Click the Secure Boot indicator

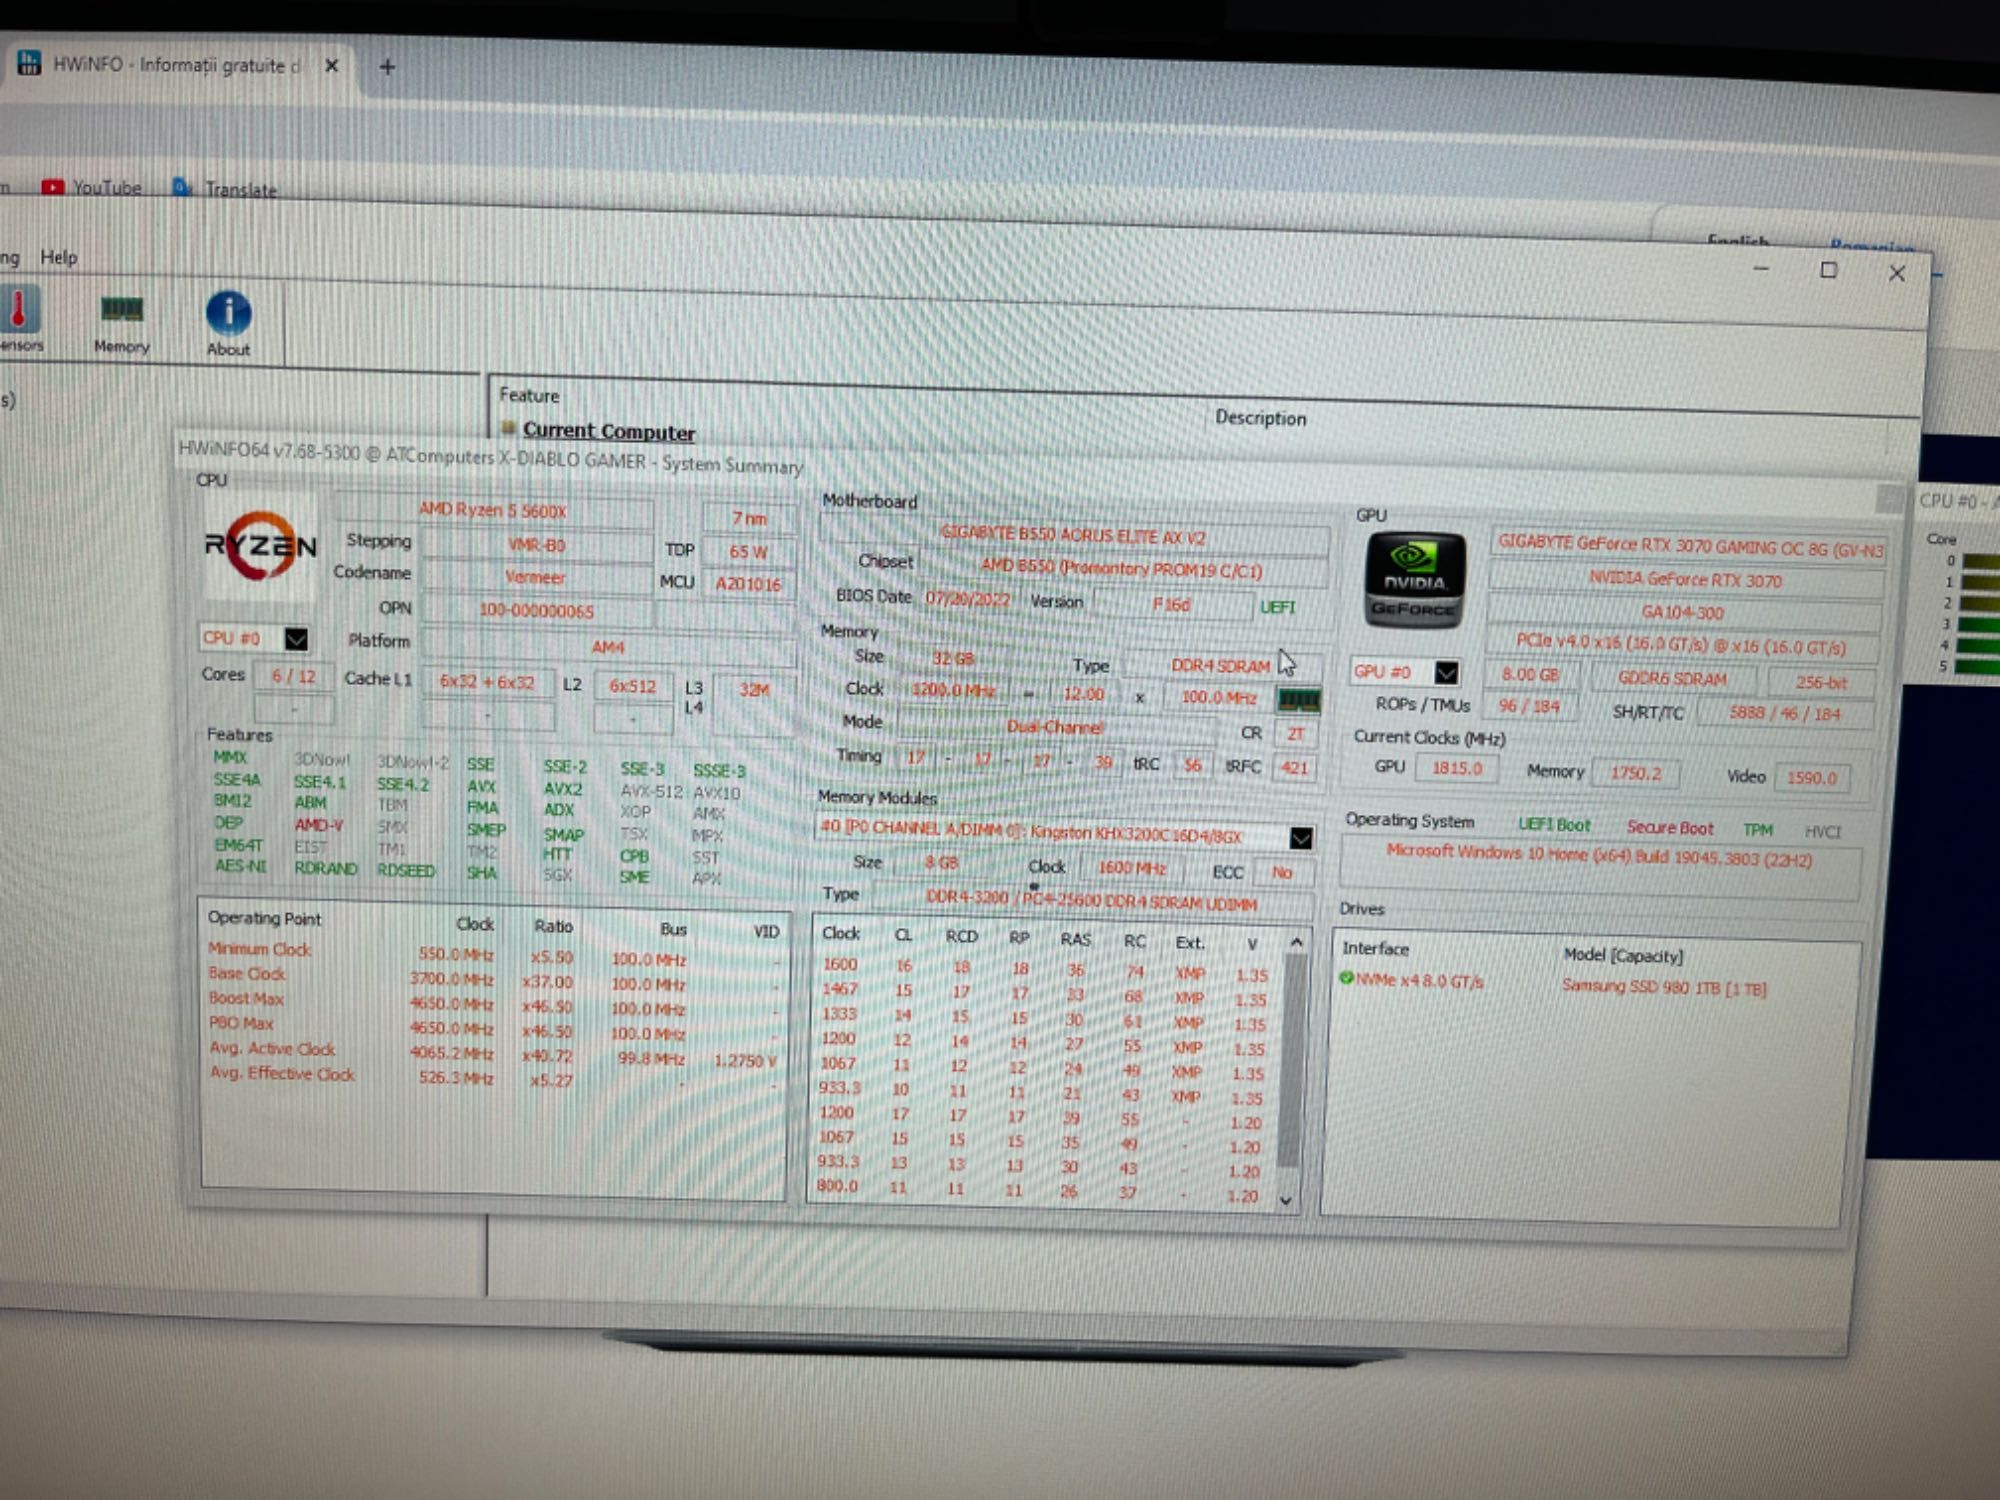[1669, 828]
